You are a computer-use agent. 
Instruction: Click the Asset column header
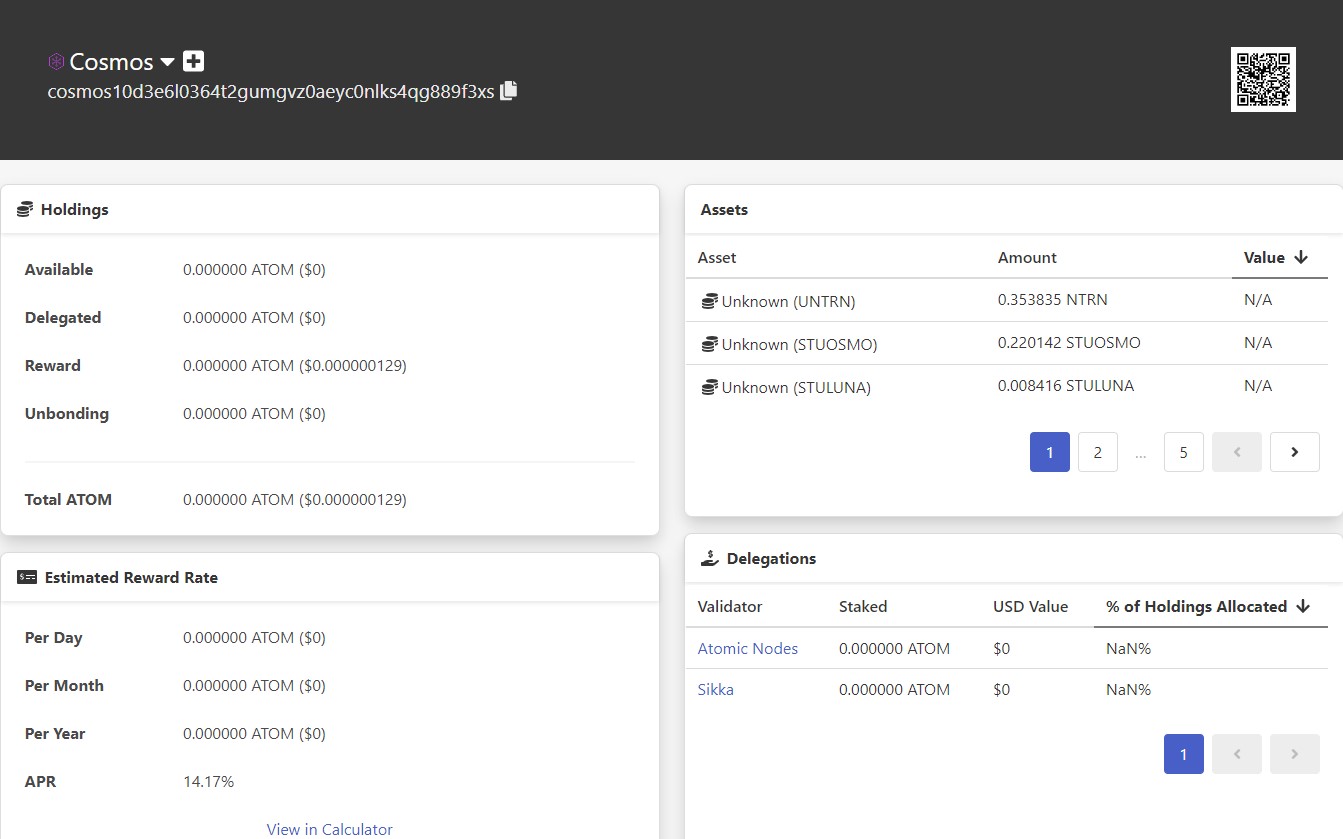[x=717, y=258]
